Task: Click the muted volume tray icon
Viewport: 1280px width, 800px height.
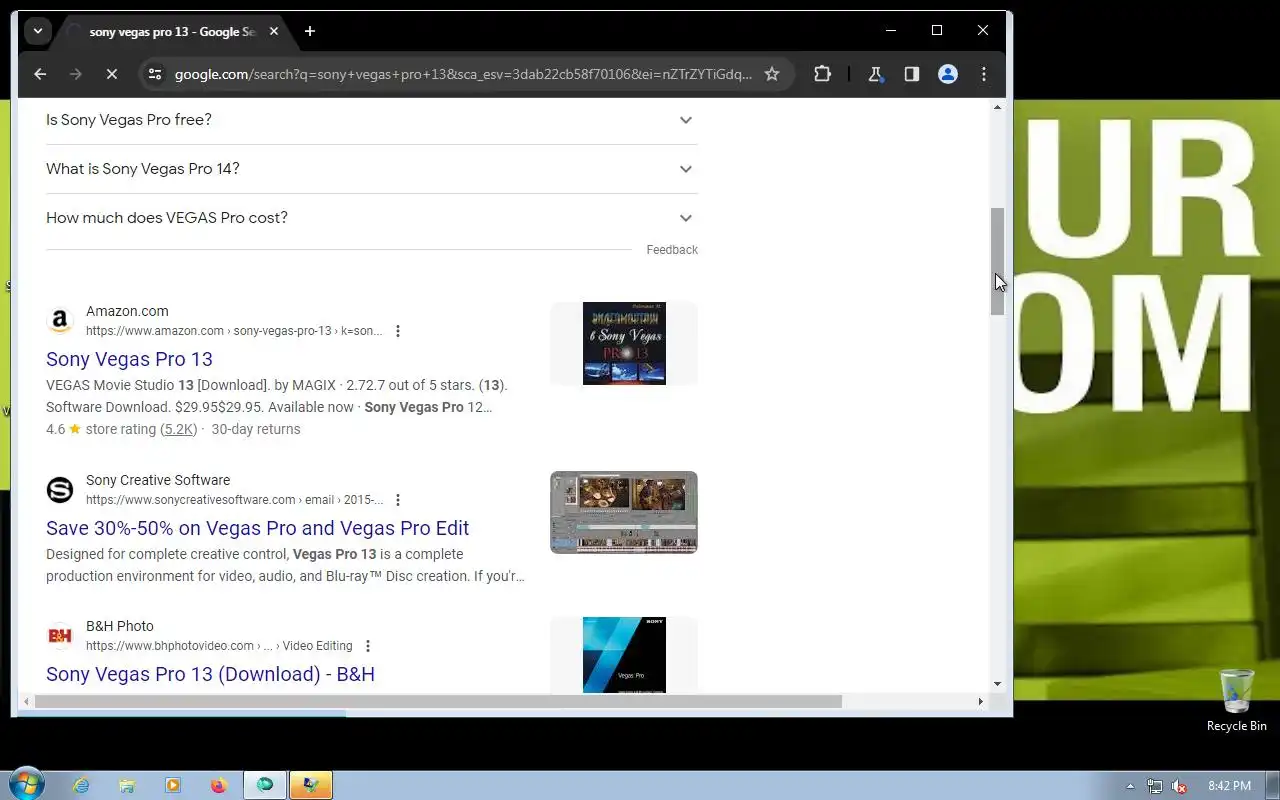Action: click(1180, 786)
